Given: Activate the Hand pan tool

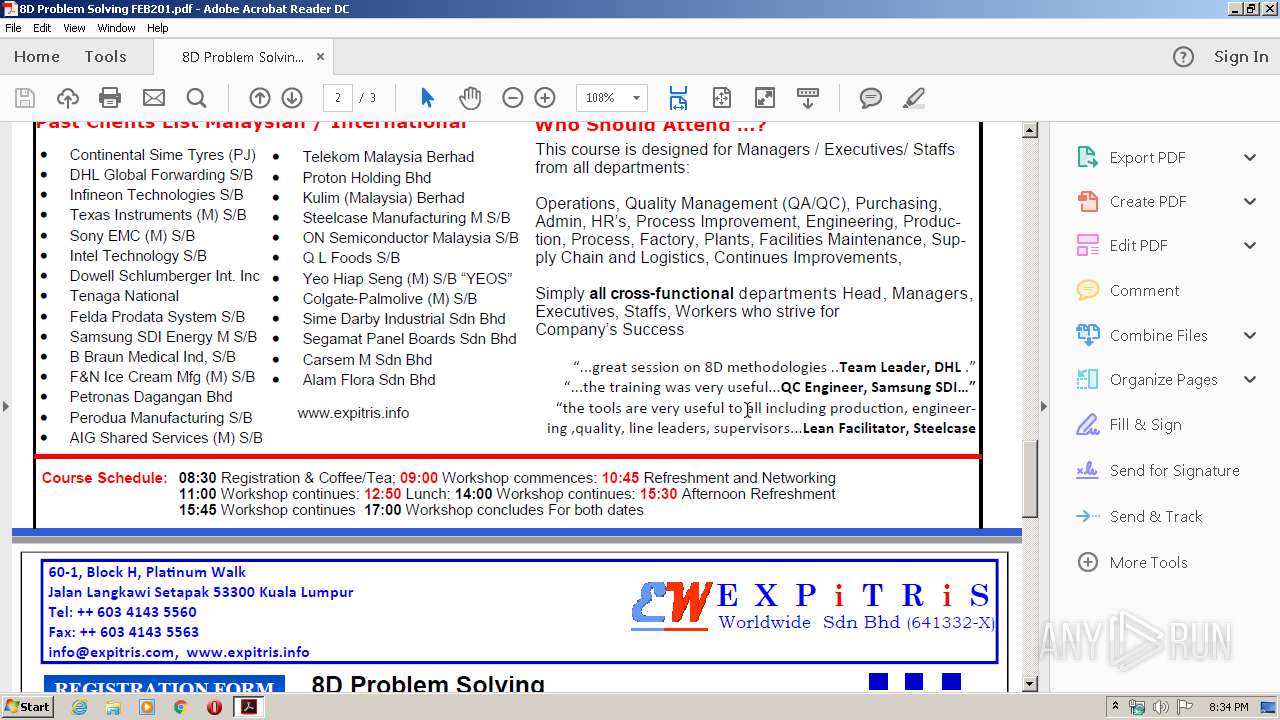Looking at the screenshot, I should 470,98.
